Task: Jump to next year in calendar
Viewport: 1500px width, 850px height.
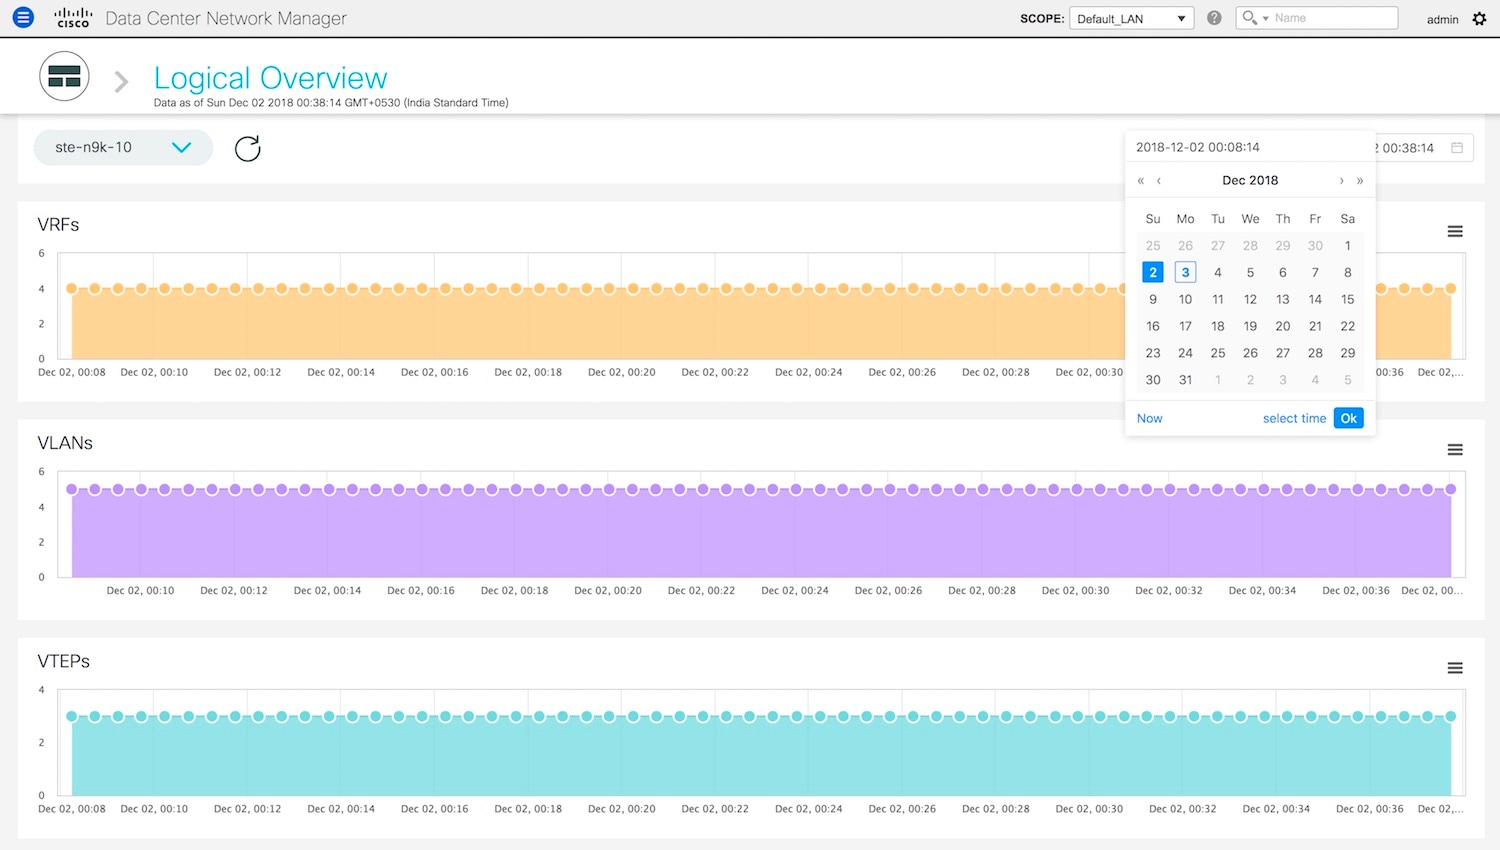Action: click(1360, 181)
